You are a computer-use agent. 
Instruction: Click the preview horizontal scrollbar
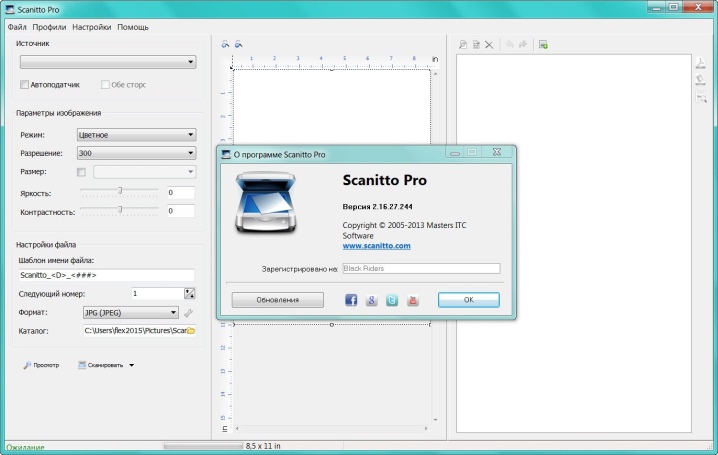pos(332,428)
